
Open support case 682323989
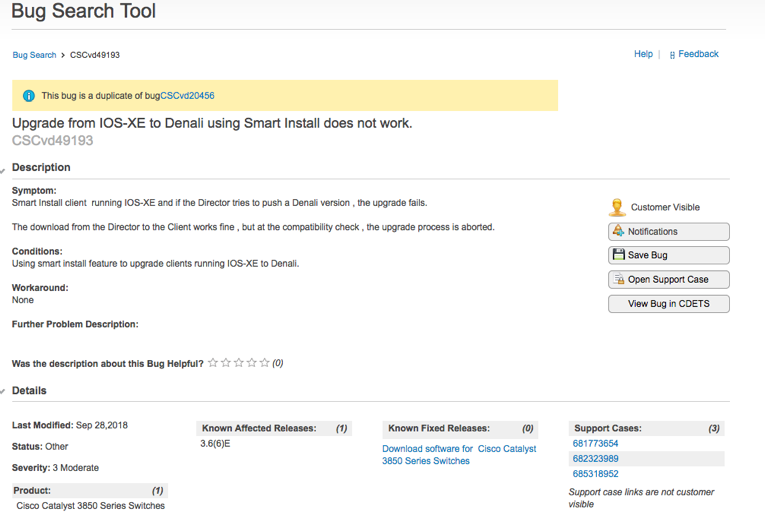(x=595, y=459)
